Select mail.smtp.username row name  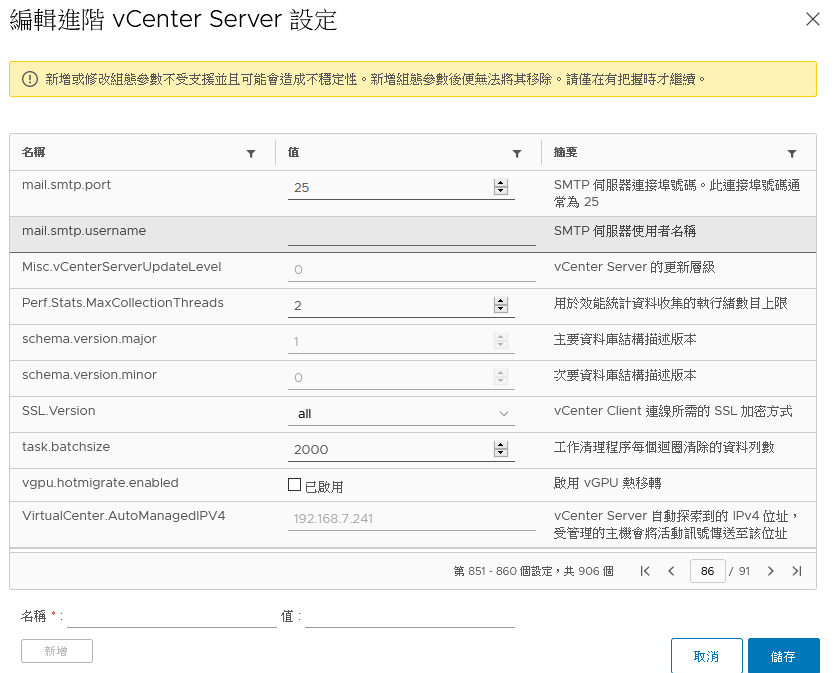[x=84, y=231]
